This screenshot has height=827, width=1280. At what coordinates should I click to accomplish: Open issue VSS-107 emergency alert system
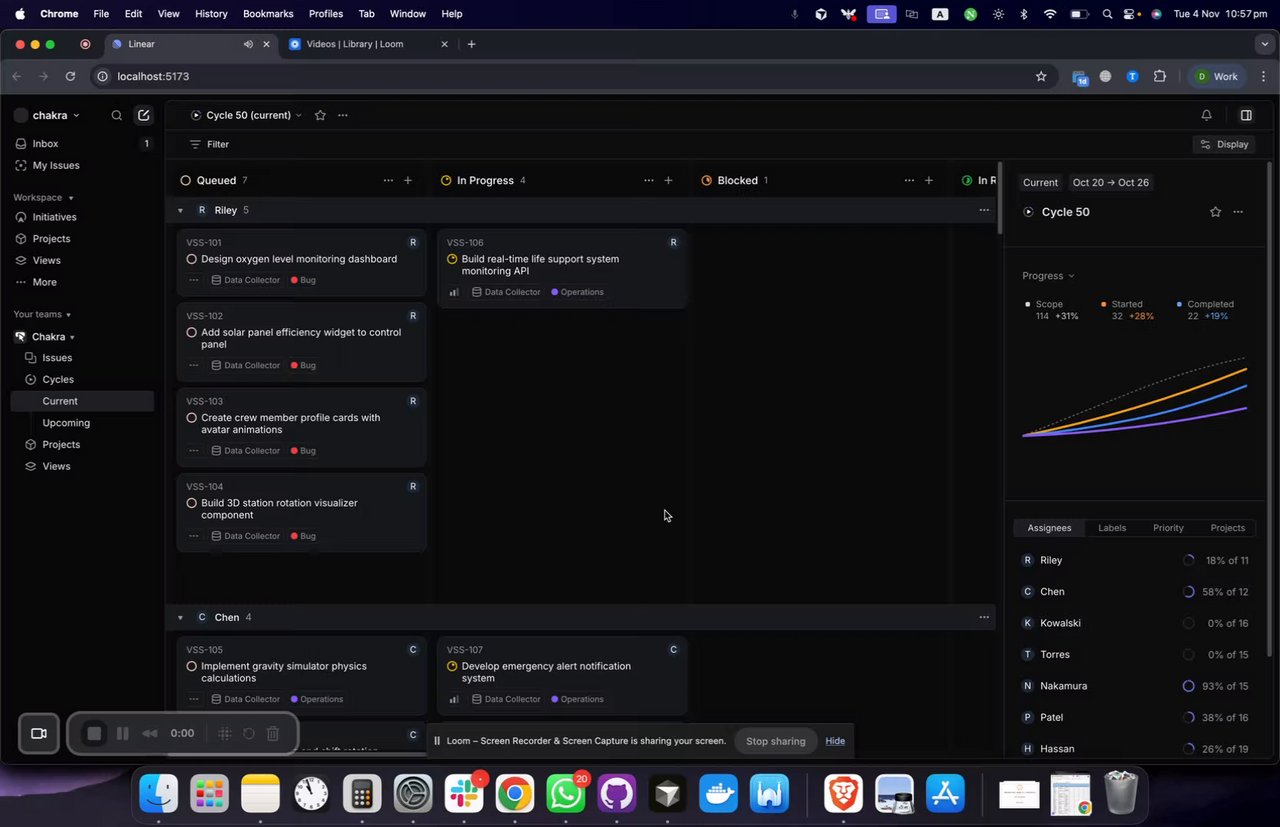tap(562, 676)
